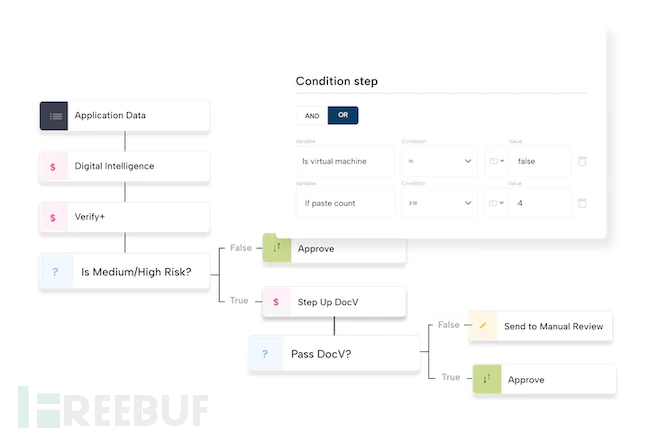
Task: Click the pencil icon on Send to Manual Review
Action: pos(483,326)
